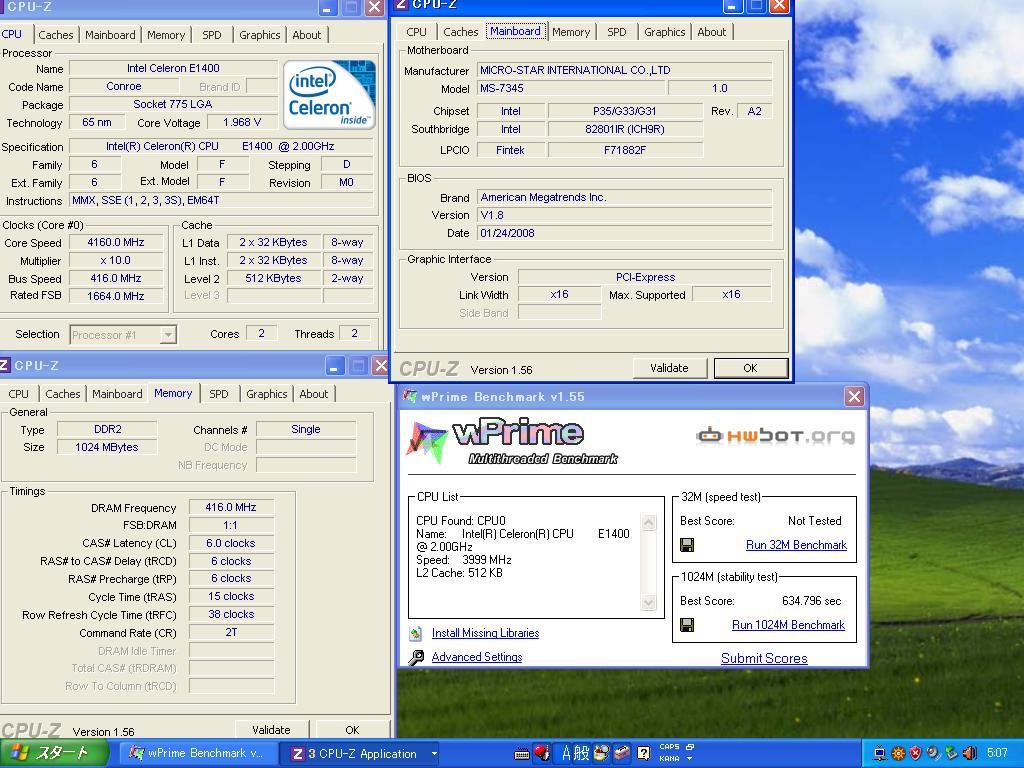Click the Safely Remove Hardware tray icon
Image resolution: width=1024 pixels, height=768 pixels.
951,753
